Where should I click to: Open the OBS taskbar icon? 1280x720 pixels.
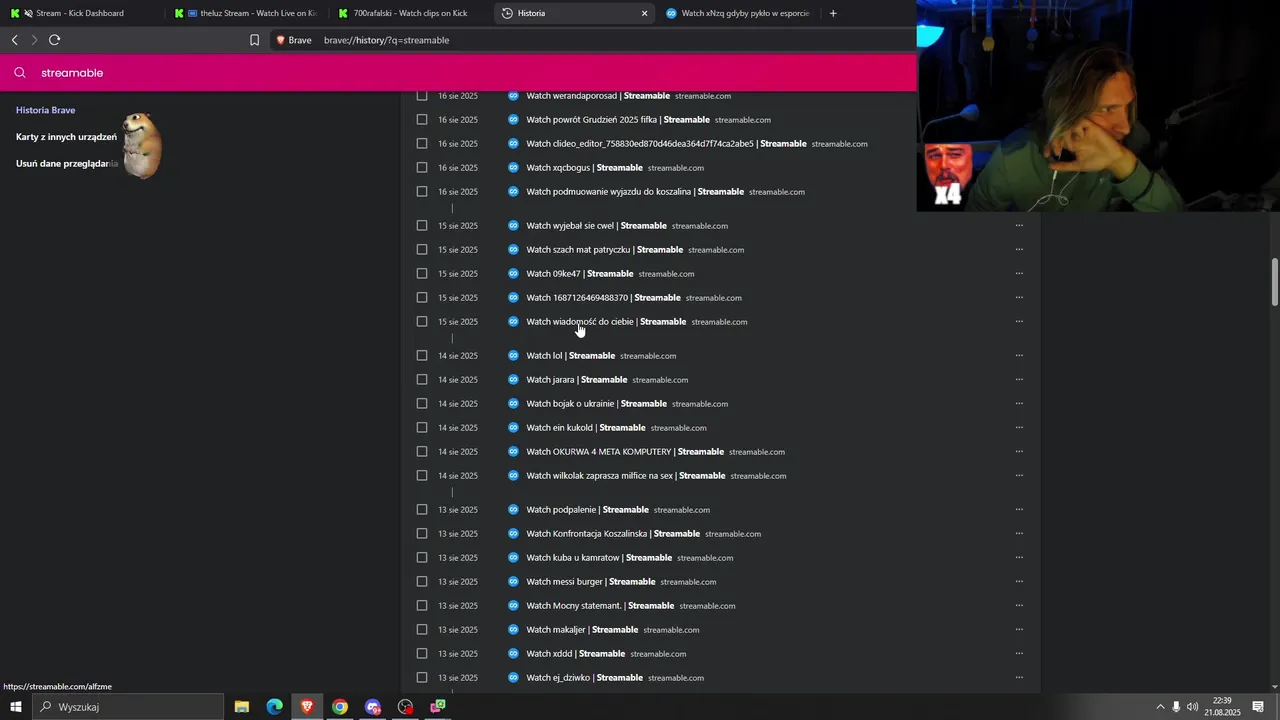click(405, 707)
